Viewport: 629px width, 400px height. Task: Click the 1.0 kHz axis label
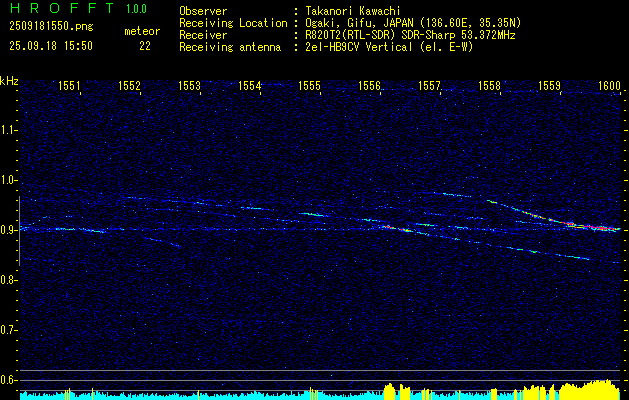click(8, 180)
